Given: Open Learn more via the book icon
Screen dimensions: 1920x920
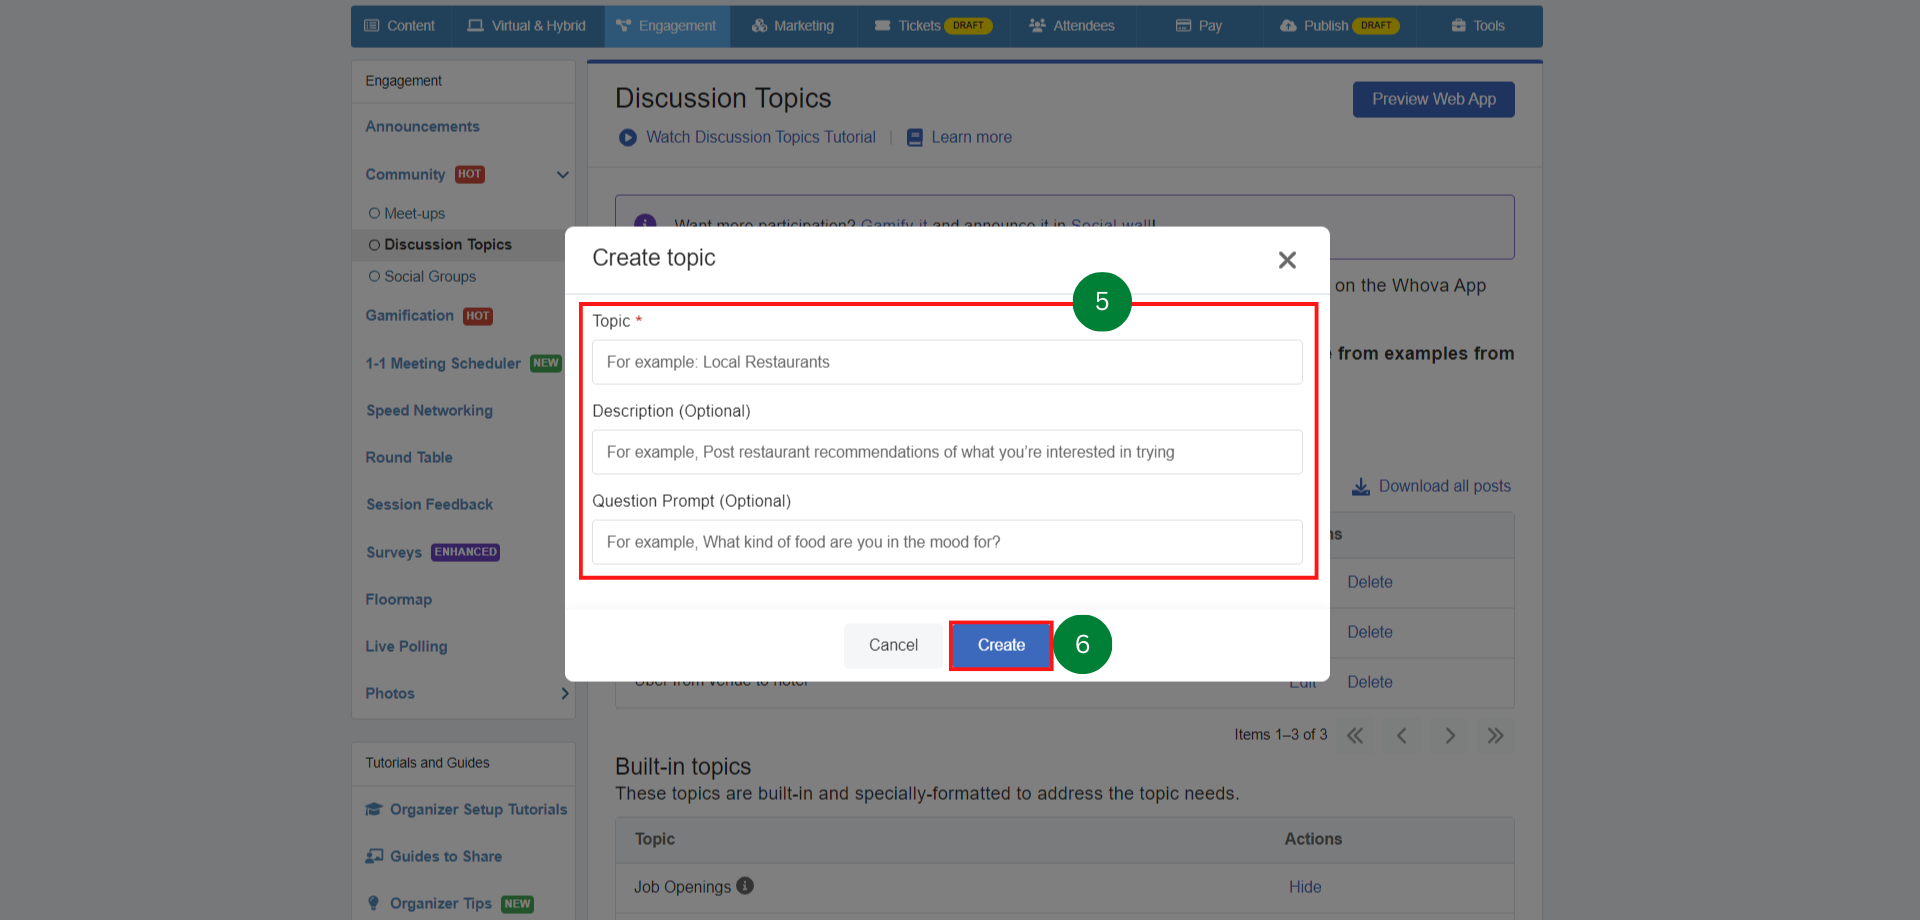Looking at the screenshot, I should click(x=913, y=137).
